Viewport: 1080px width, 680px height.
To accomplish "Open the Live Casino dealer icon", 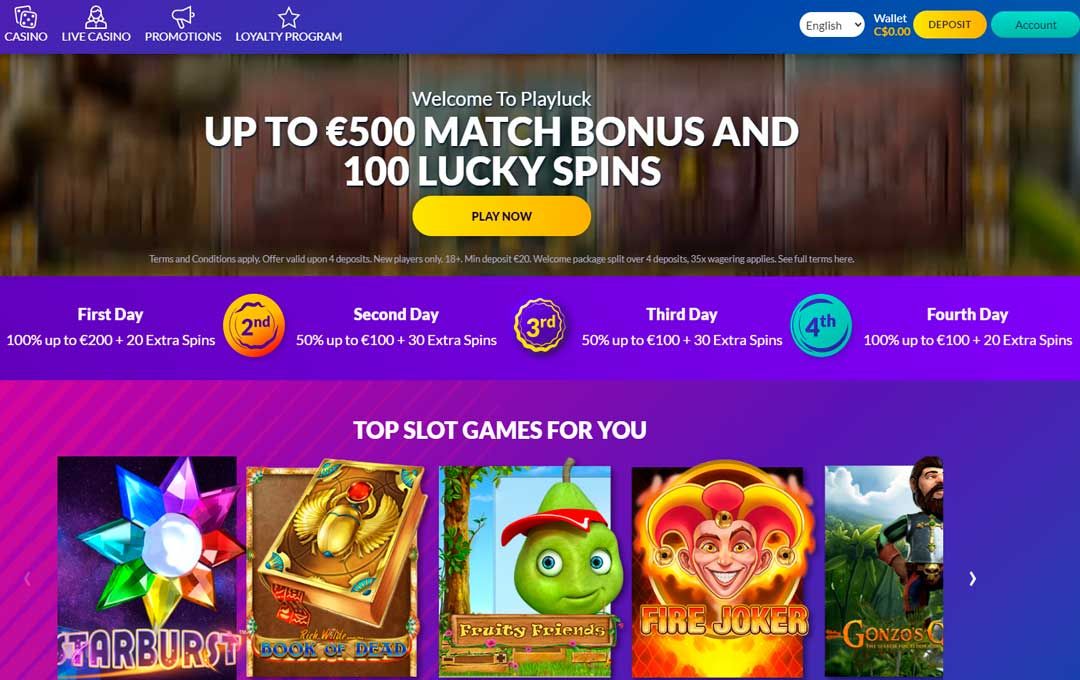I will [96, 17].
